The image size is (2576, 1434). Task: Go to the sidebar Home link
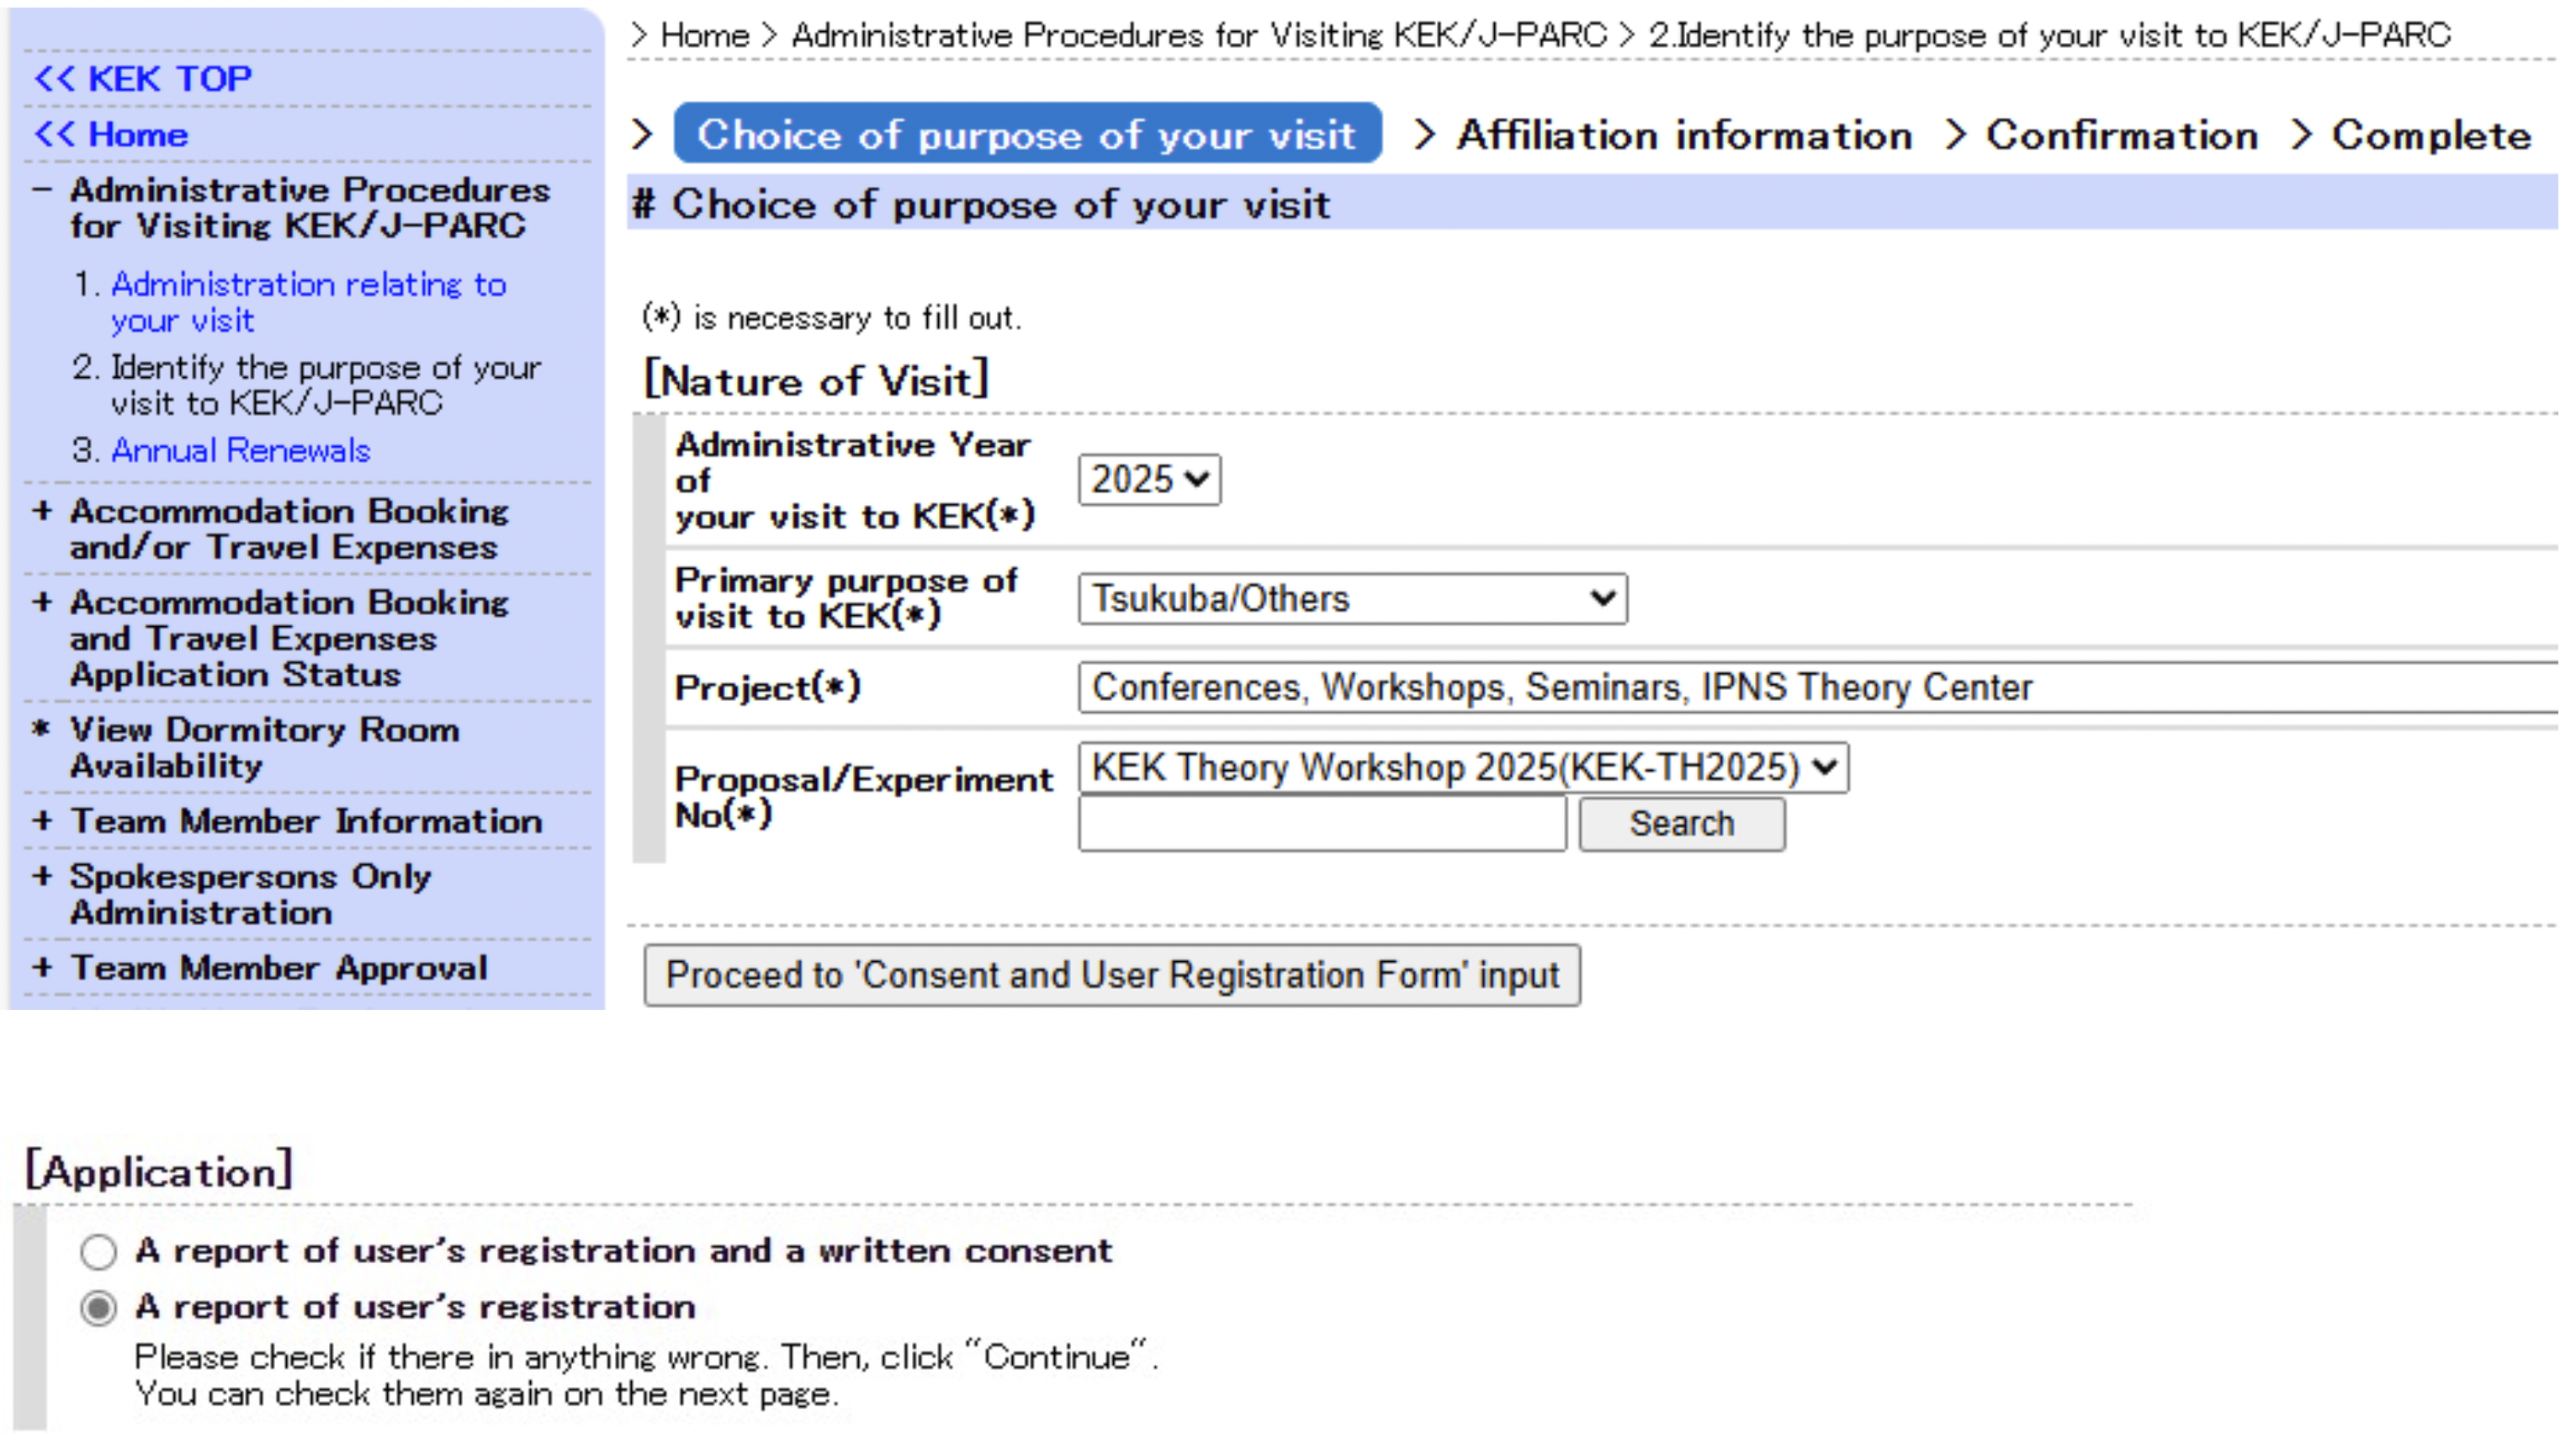112,135
